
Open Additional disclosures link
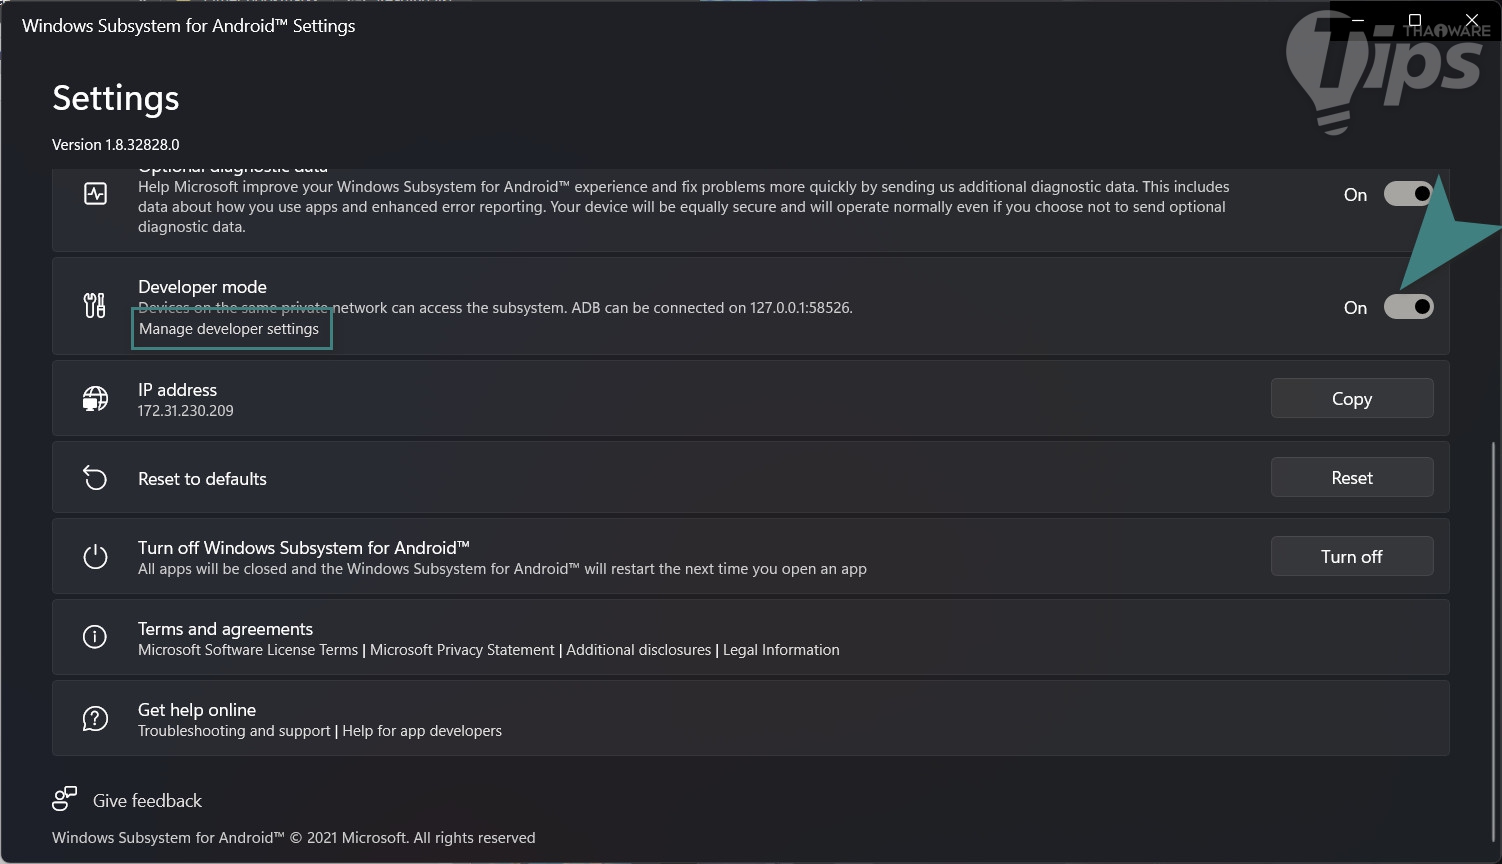[x=639, y=650]
